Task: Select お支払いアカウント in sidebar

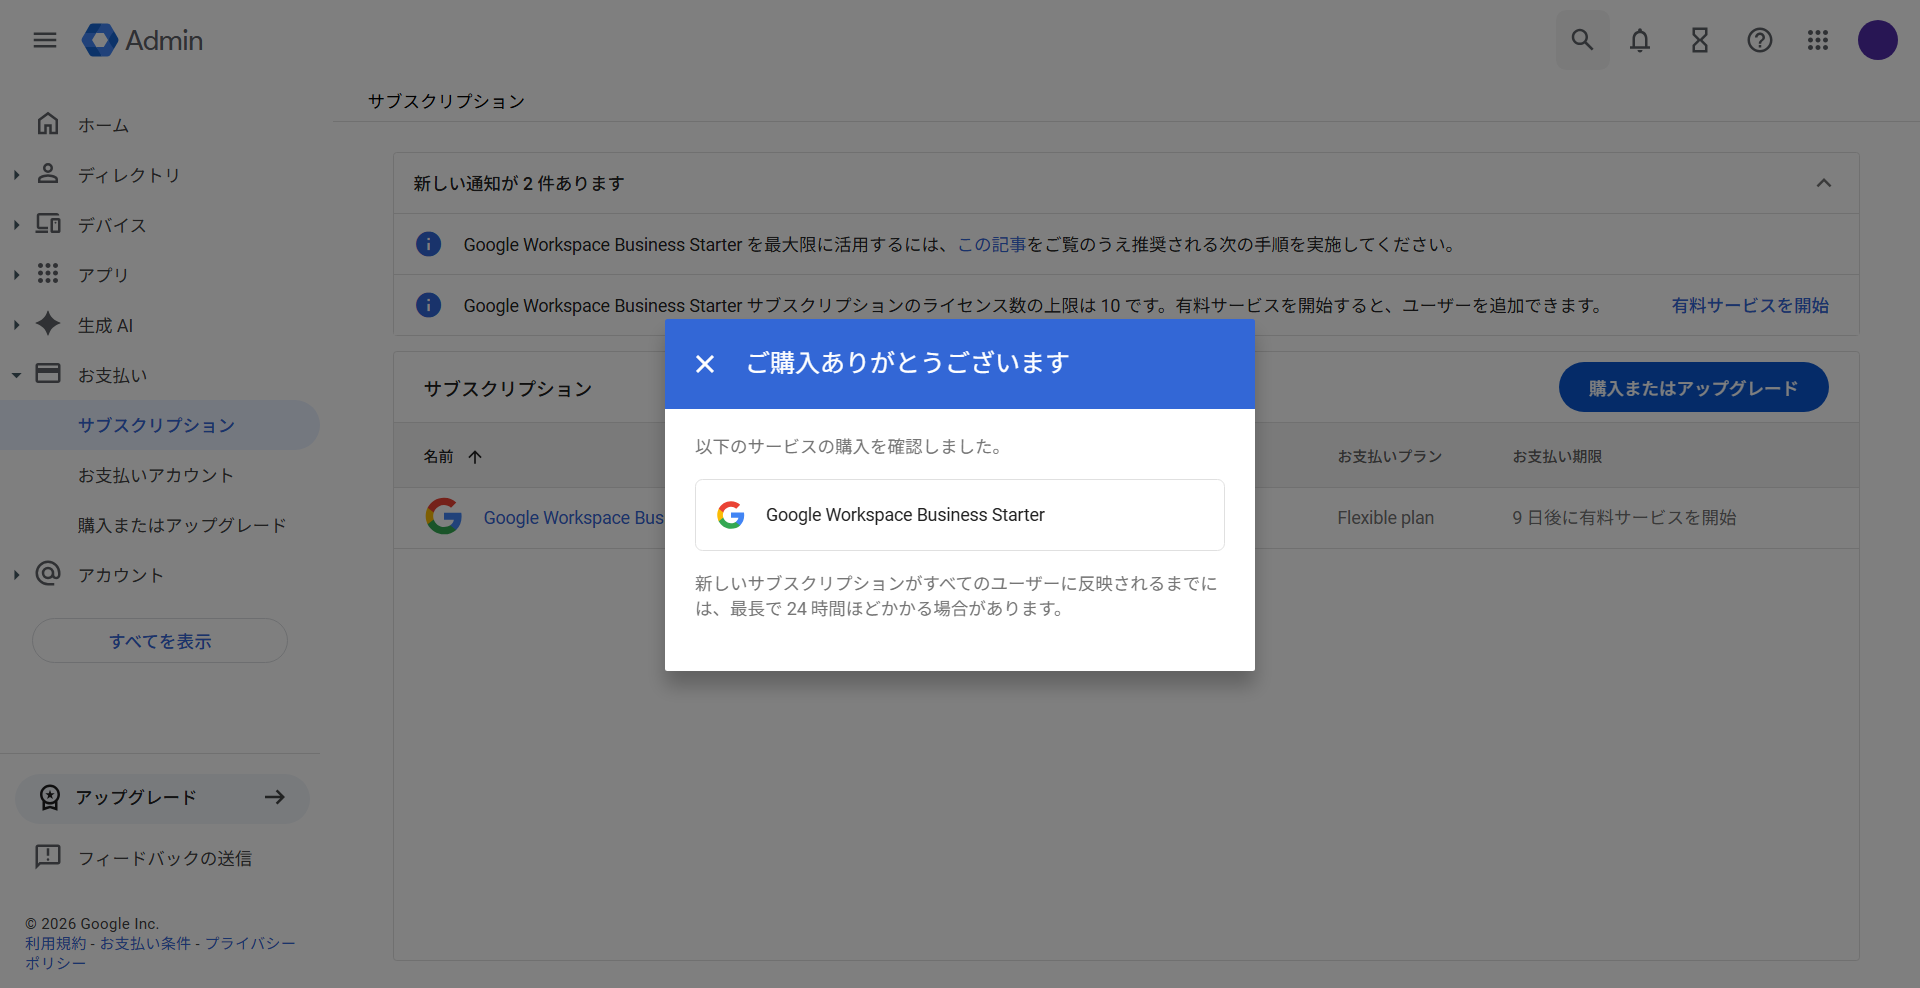Action: point(156,475)
